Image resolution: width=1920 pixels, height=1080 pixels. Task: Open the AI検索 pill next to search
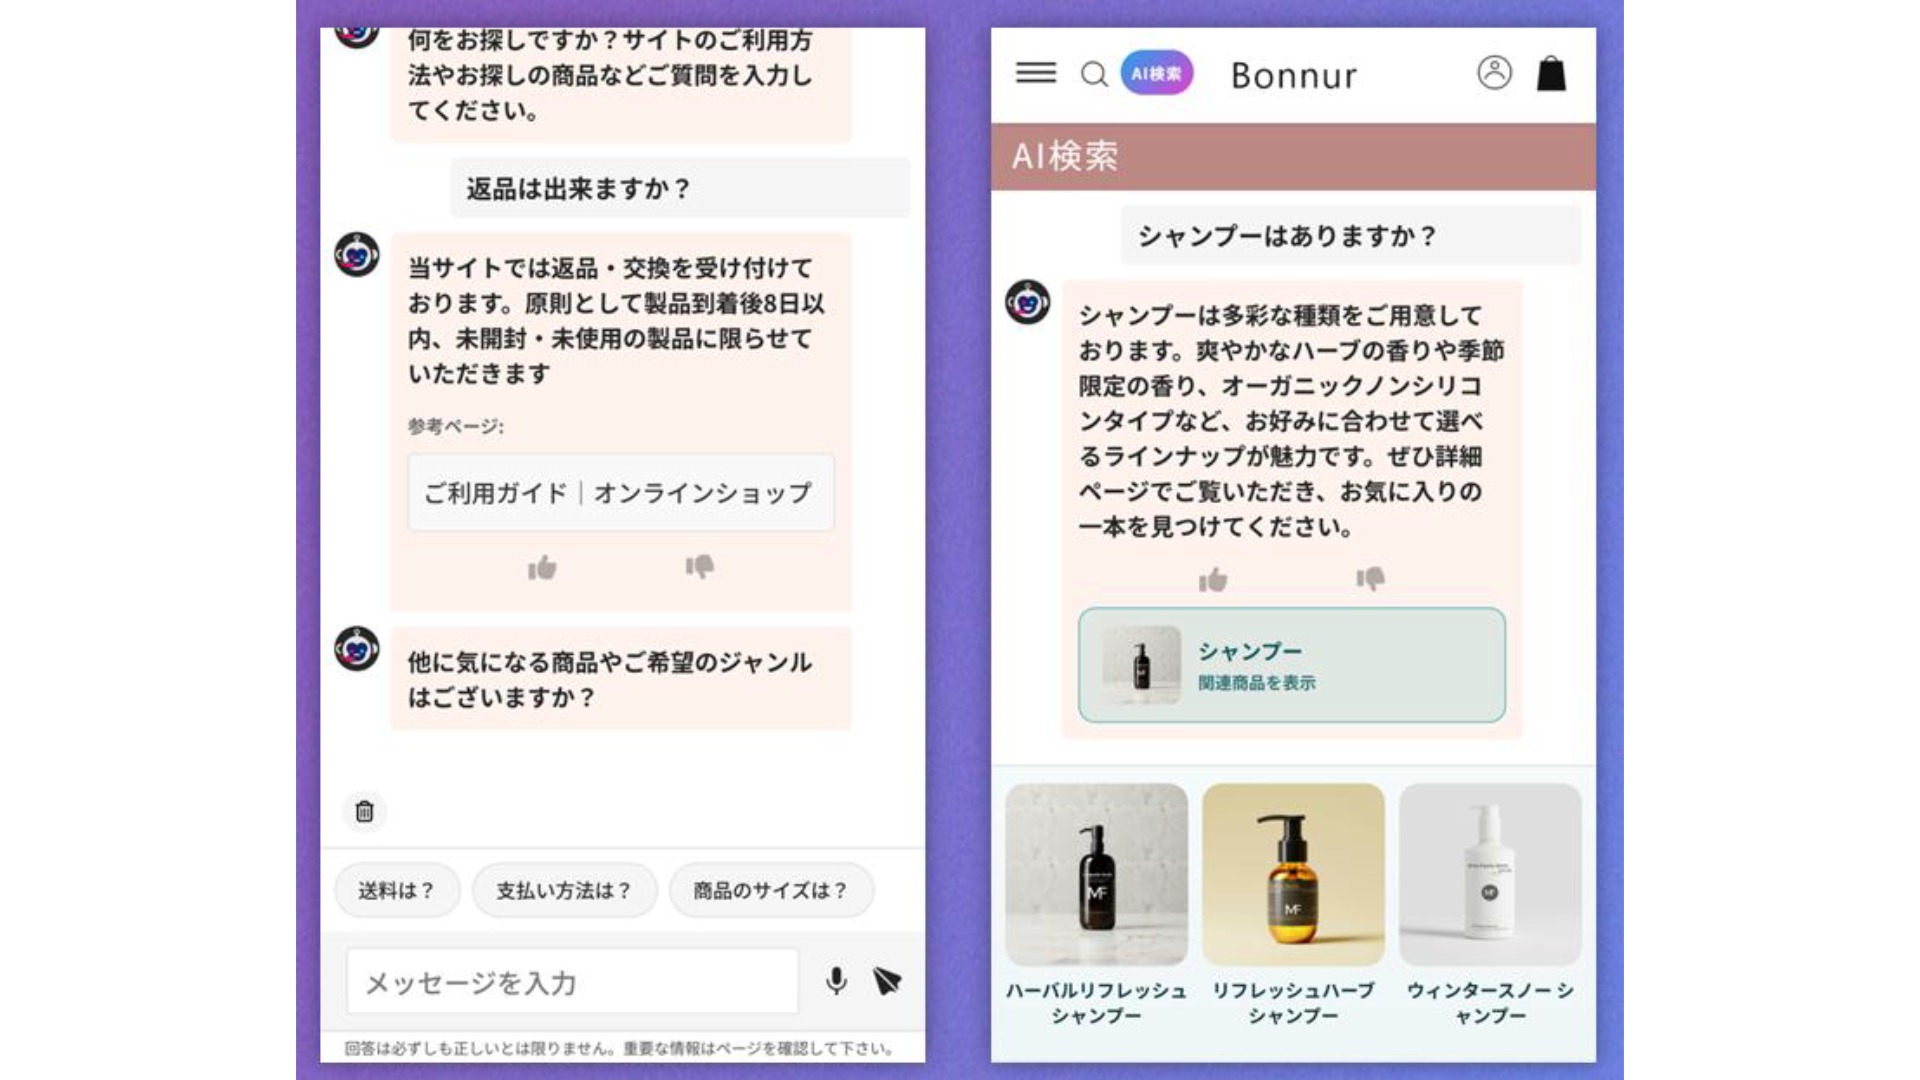[x=1155, y=73]
